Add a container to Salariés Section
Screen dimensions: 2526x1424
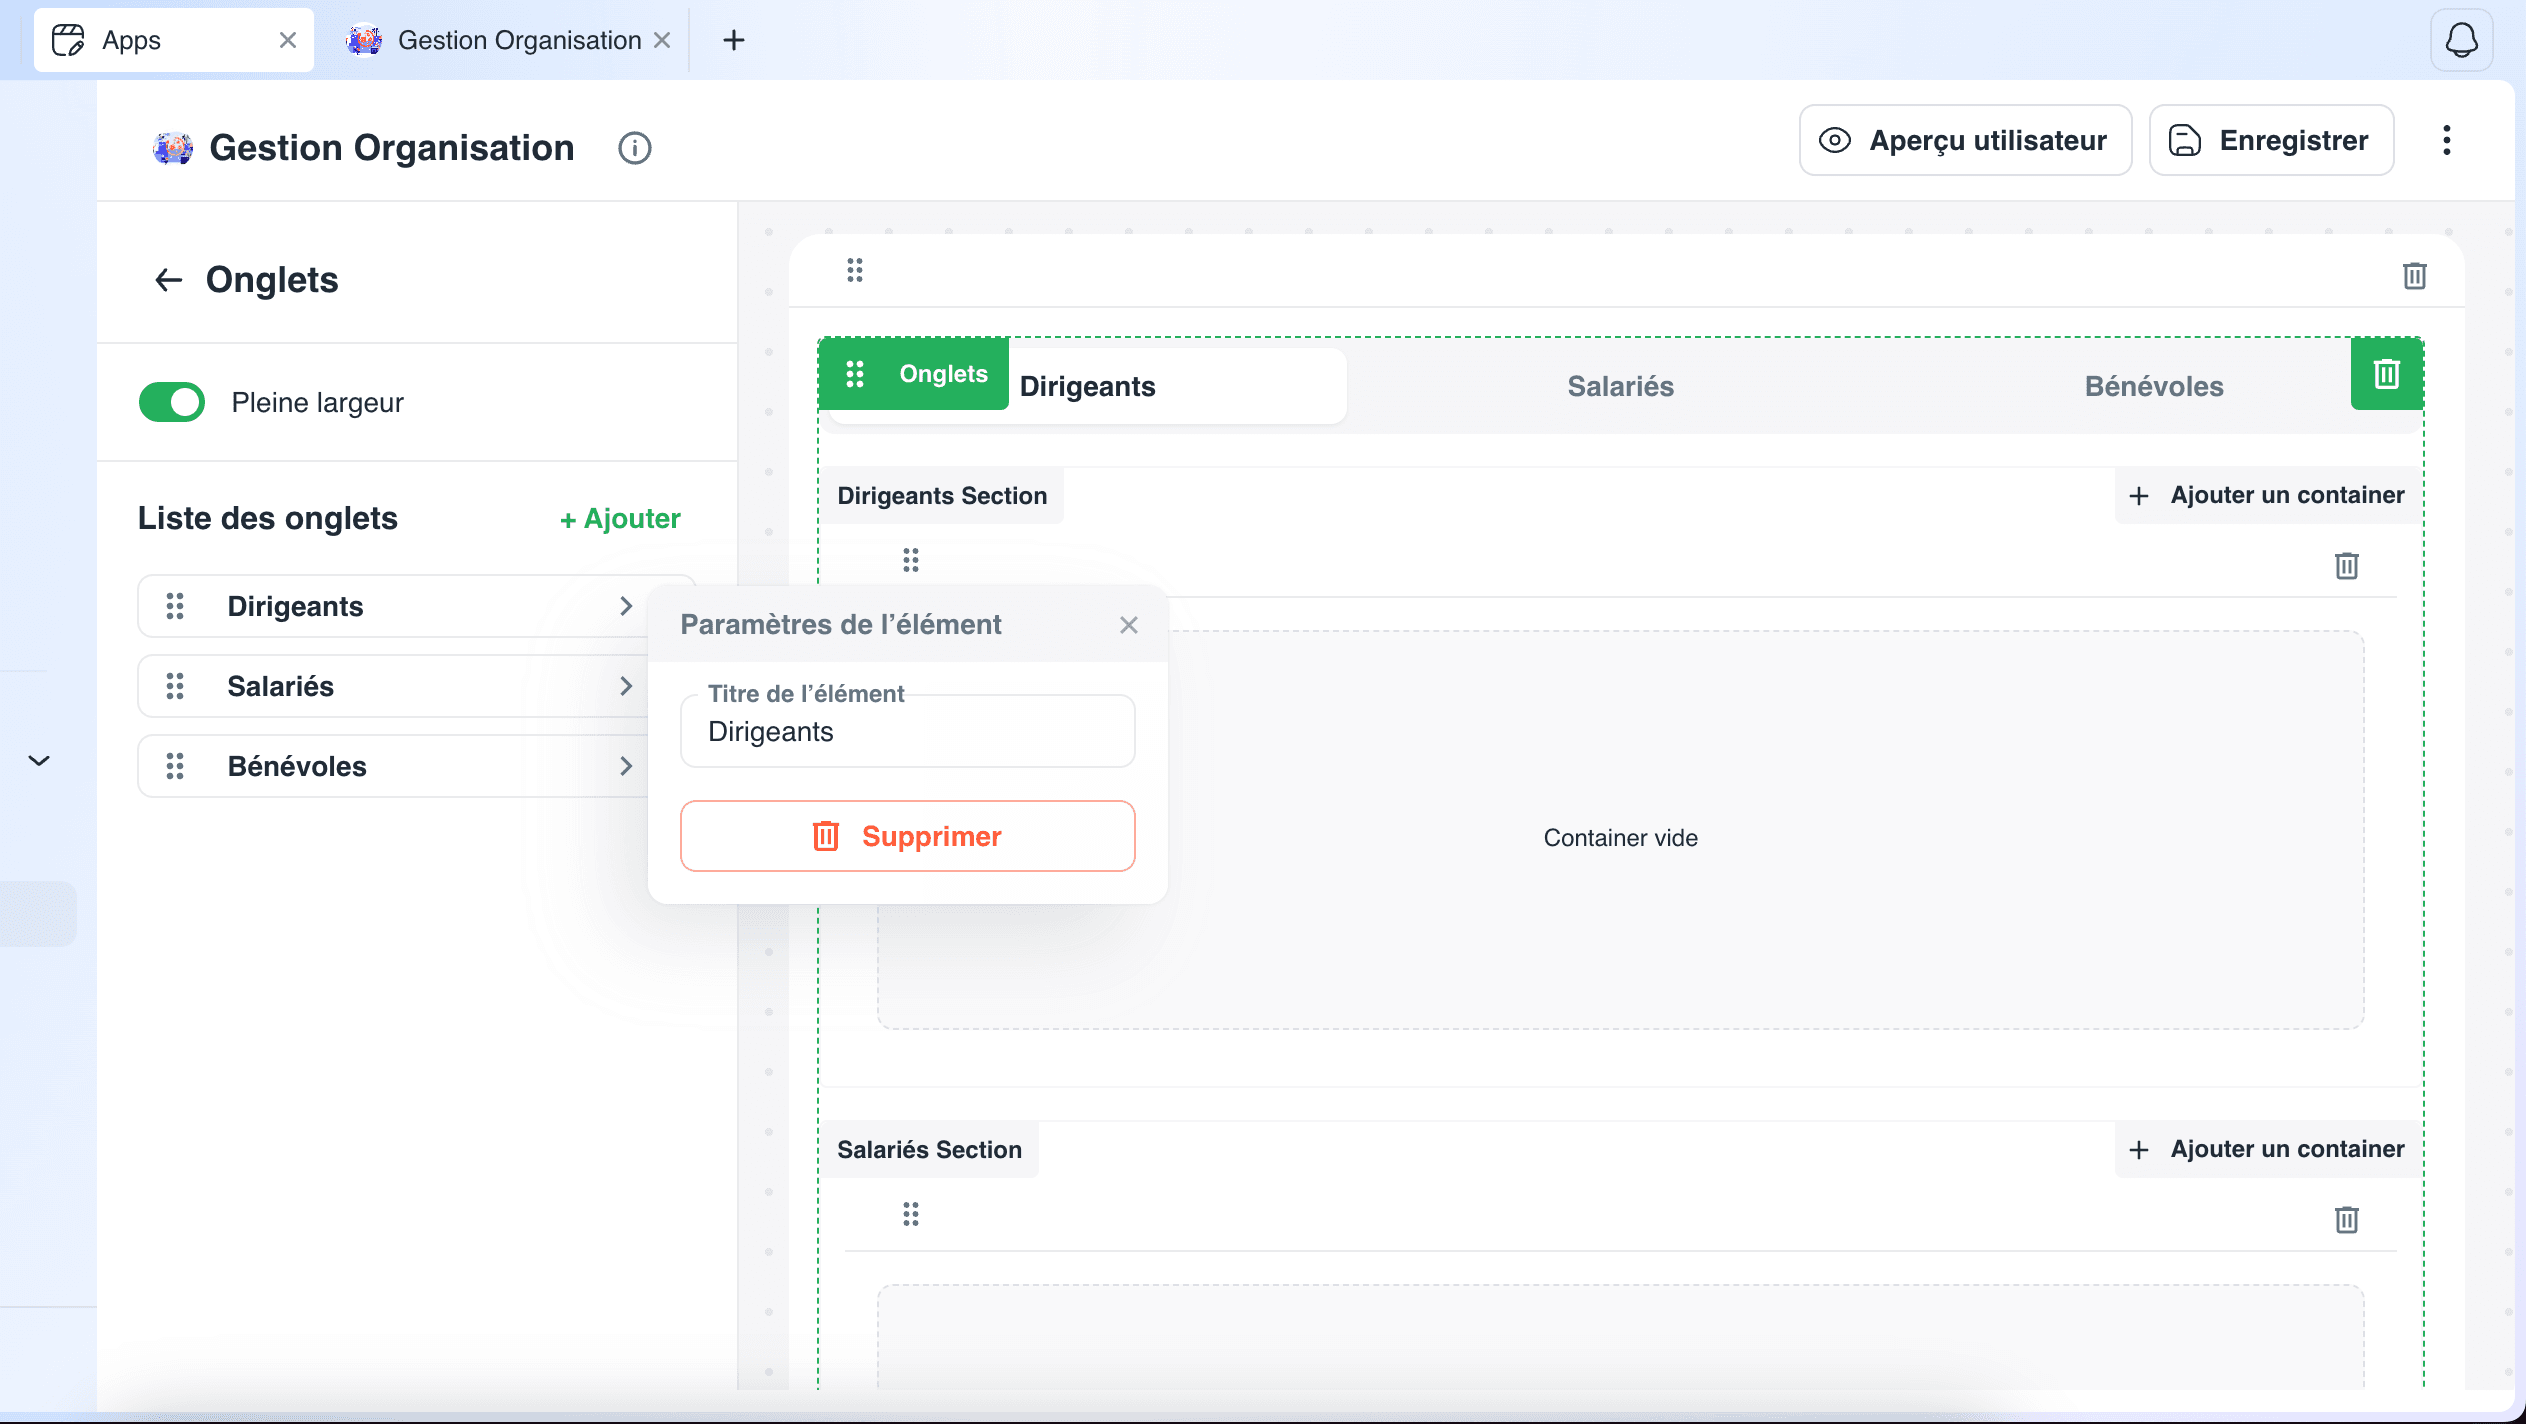(2267, 1149)
